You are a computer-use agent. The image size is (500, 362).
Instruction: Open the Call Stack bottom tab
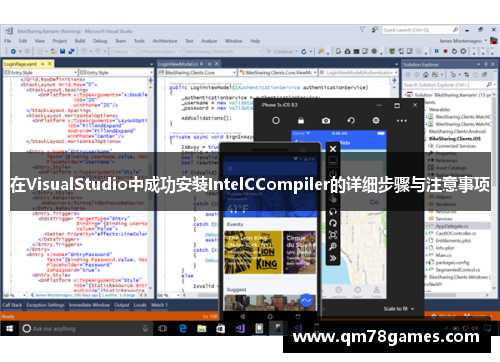click(x=12, y=305)
